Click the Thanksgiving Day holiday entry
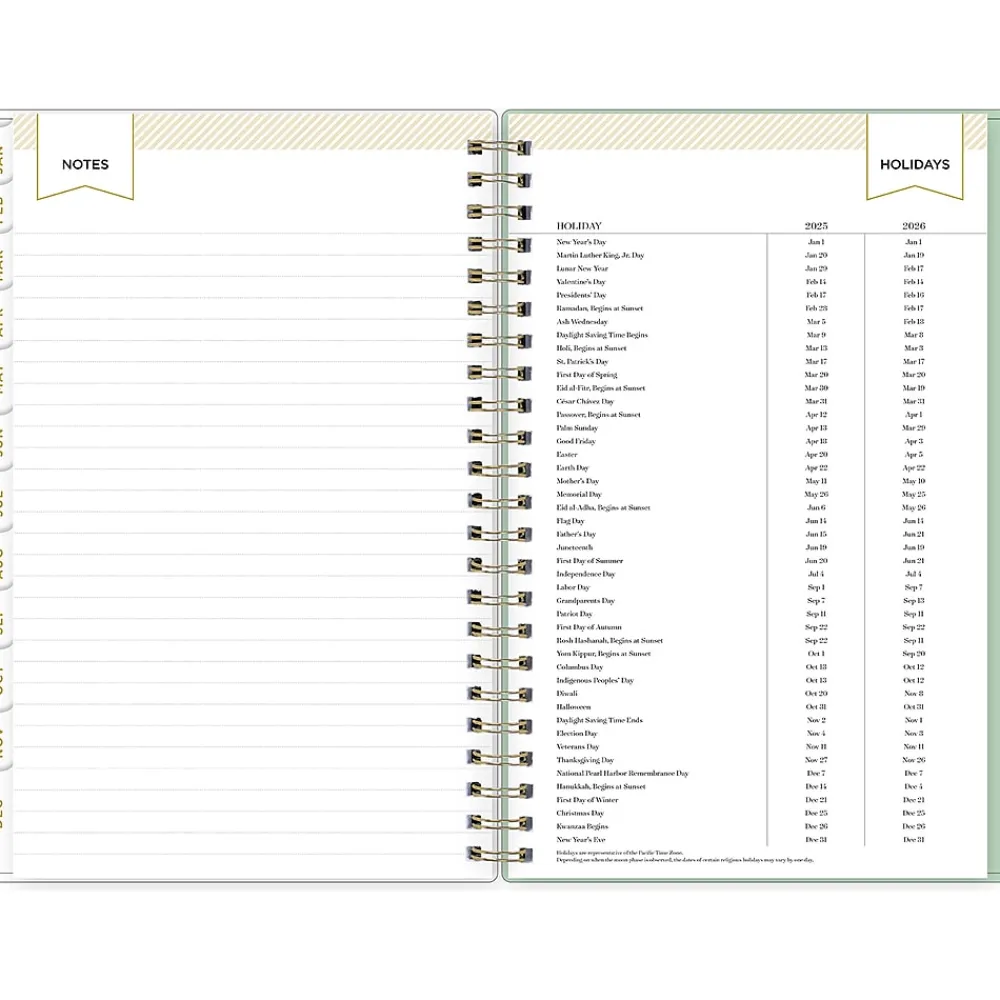 click(585, 760)
